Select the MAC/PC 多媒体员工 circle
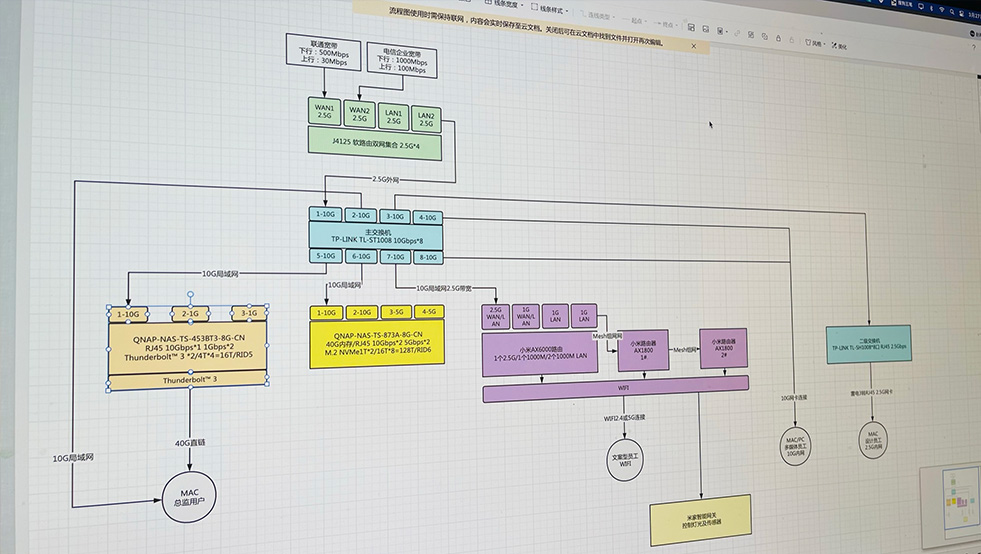 click(796, 445)
